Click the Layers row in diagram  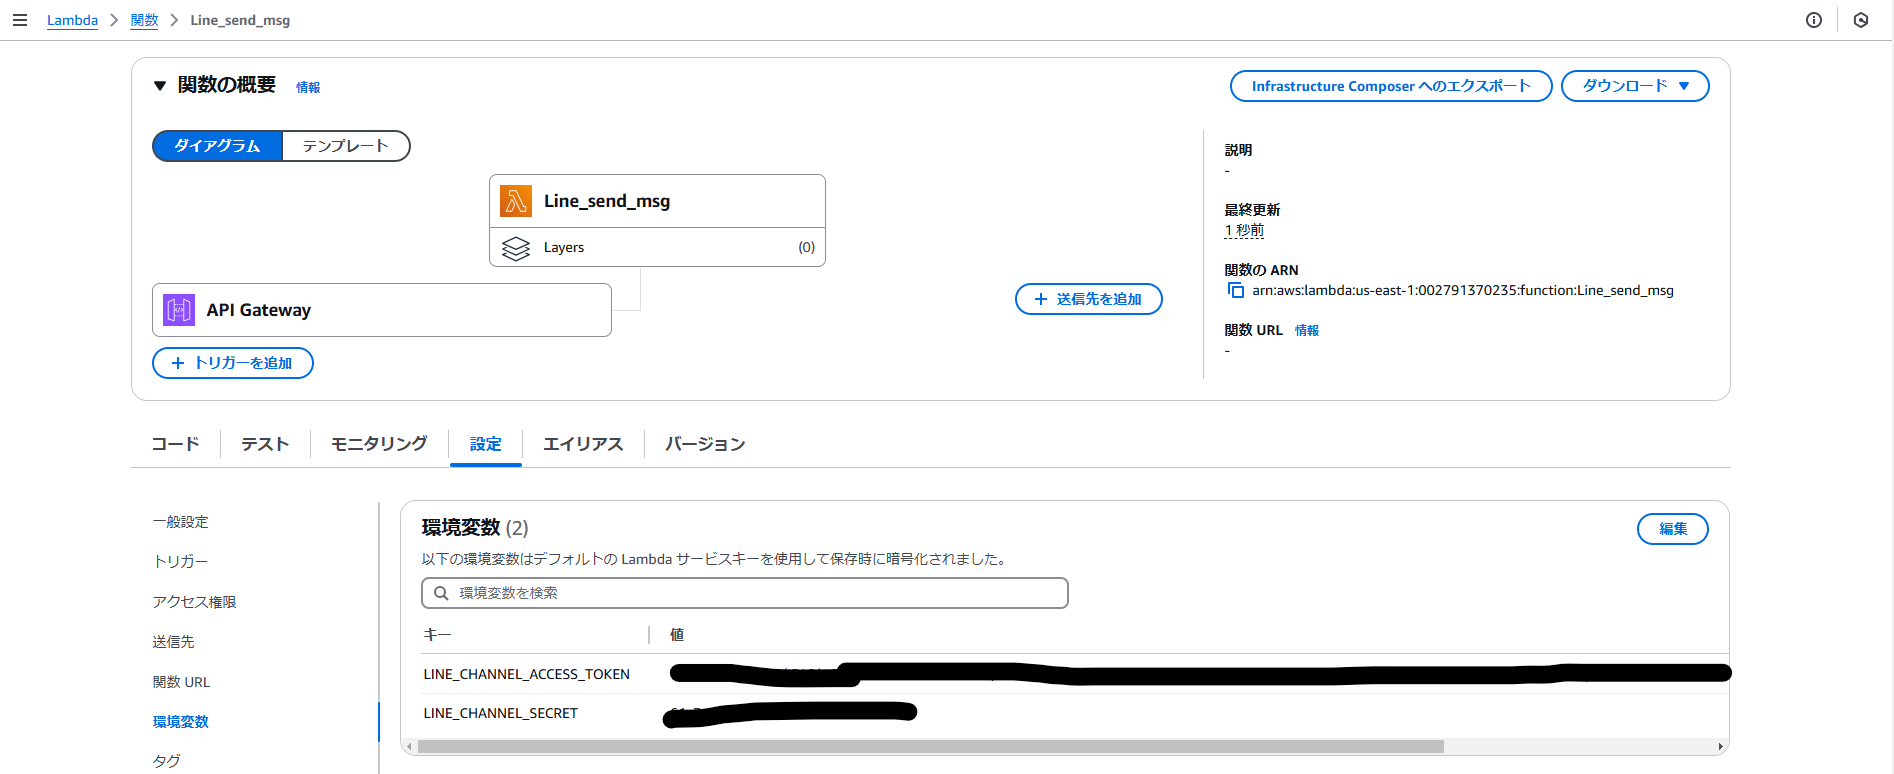point(657,247)
